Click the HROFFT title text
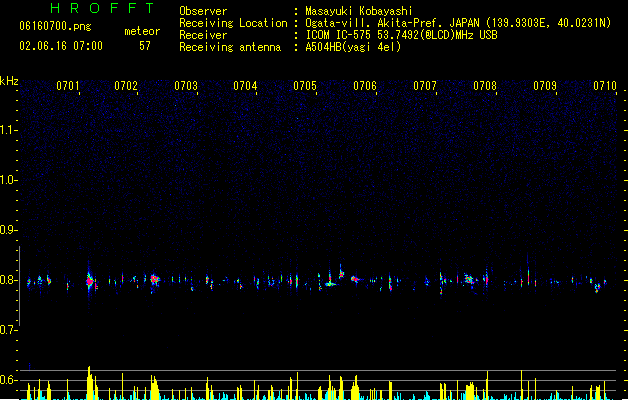Screen dimensions: 629x400 click(x=102, y=8)
